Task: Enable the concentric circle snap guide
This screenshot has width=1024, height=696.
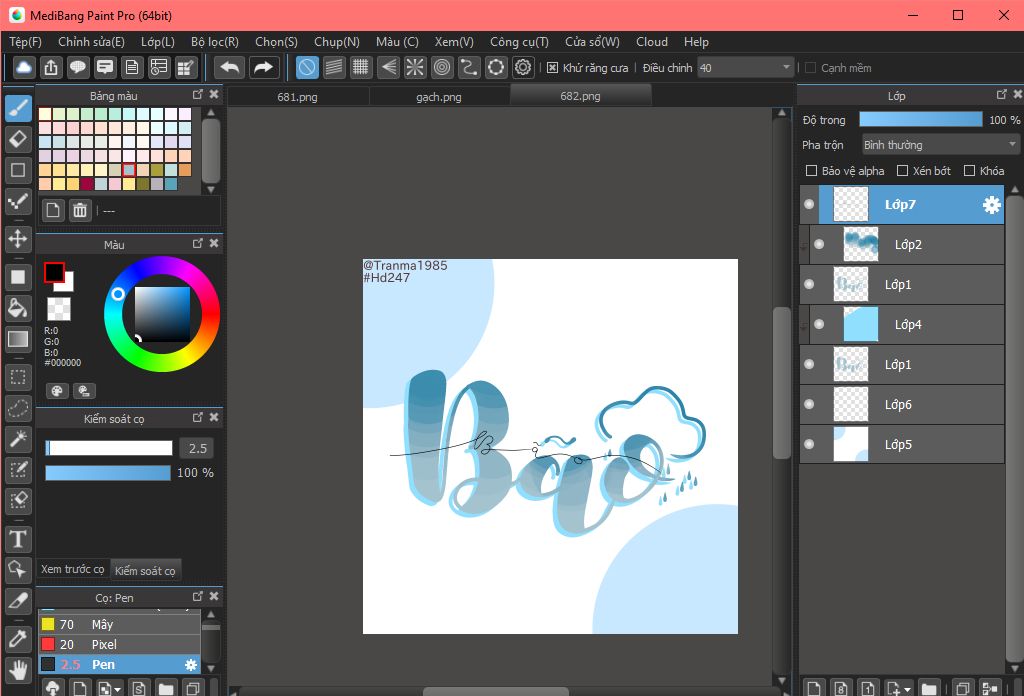Action: pos(442,67)
